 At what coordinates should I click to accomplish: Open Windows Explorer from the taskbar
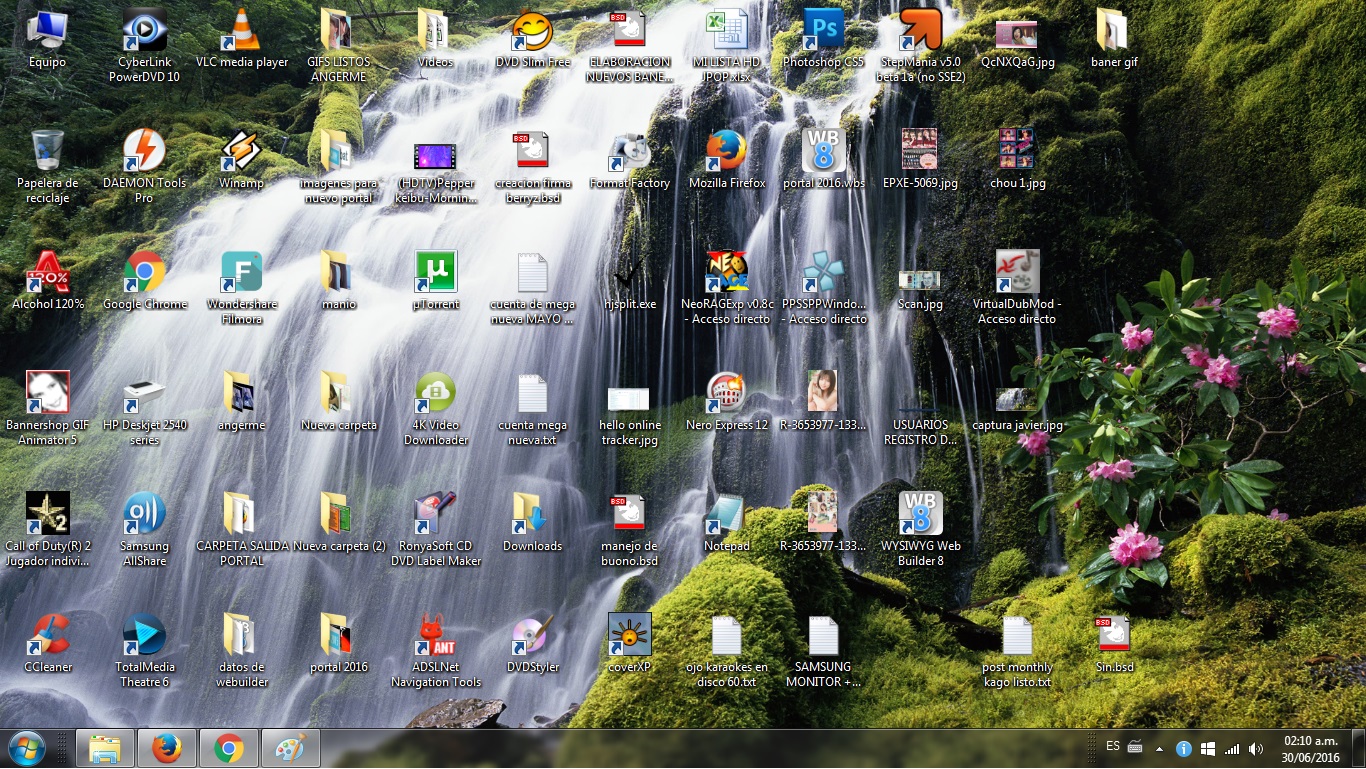coord(105,748)
